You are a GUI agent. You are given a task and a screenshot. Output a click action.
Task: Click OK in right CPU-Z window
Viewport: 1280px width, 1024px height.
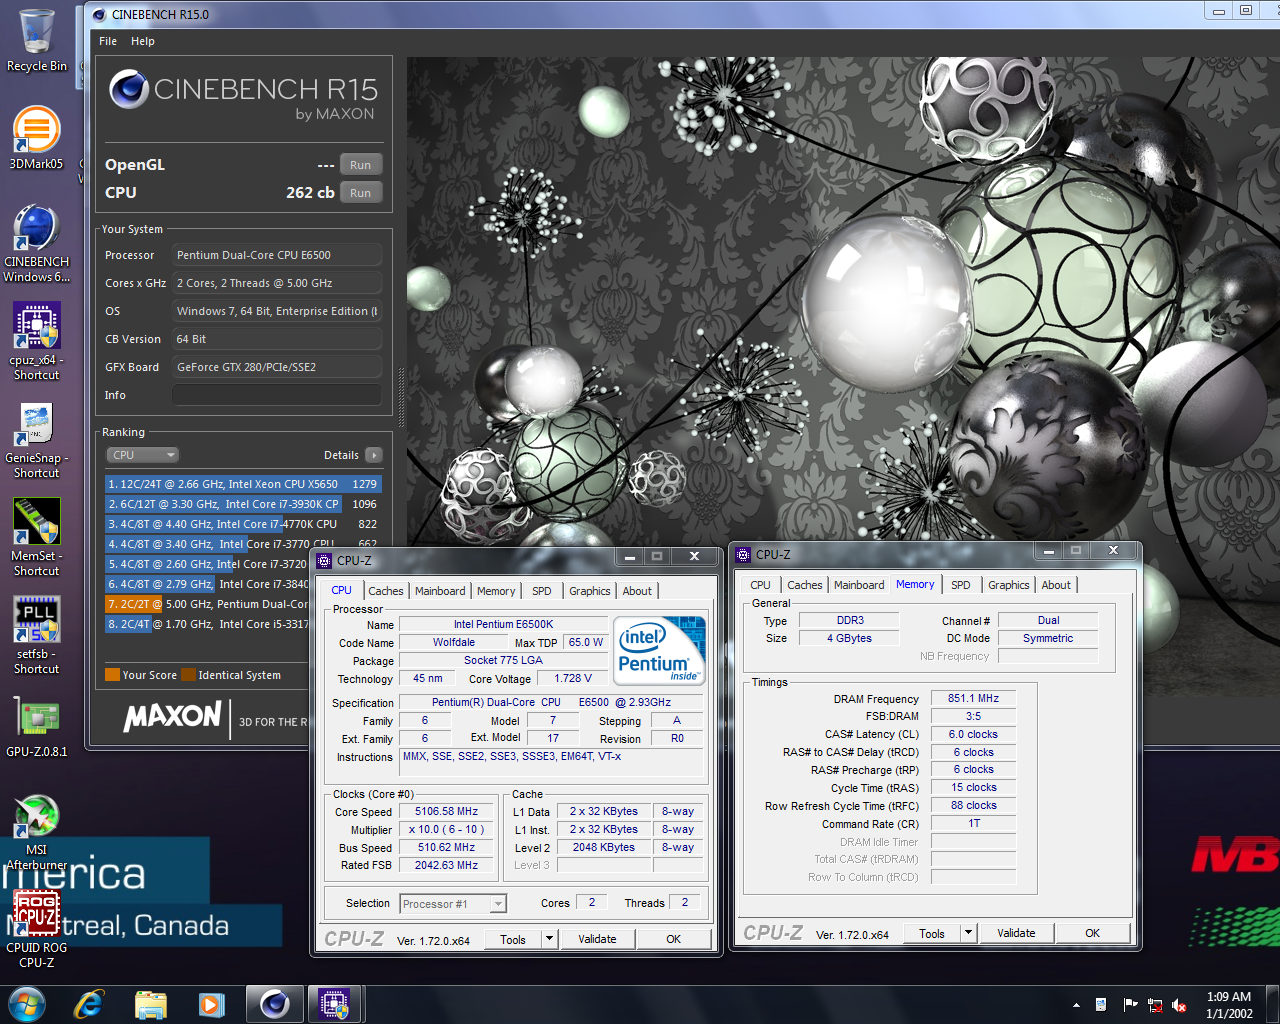pos(1093,933)
